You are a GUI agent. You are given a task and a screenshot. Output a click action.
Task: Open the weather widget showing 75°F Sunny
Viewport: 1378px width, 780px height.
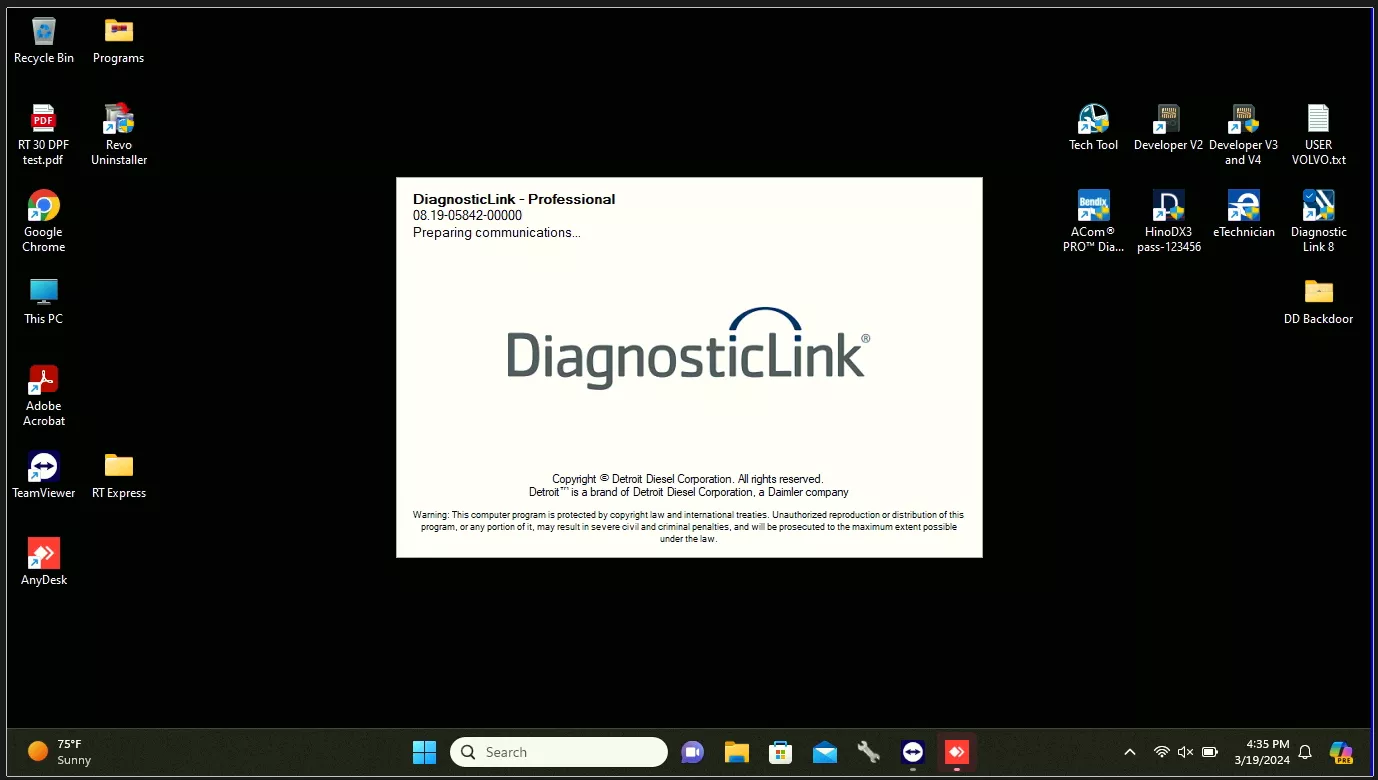pyautogui.click(x=60, y=752)
